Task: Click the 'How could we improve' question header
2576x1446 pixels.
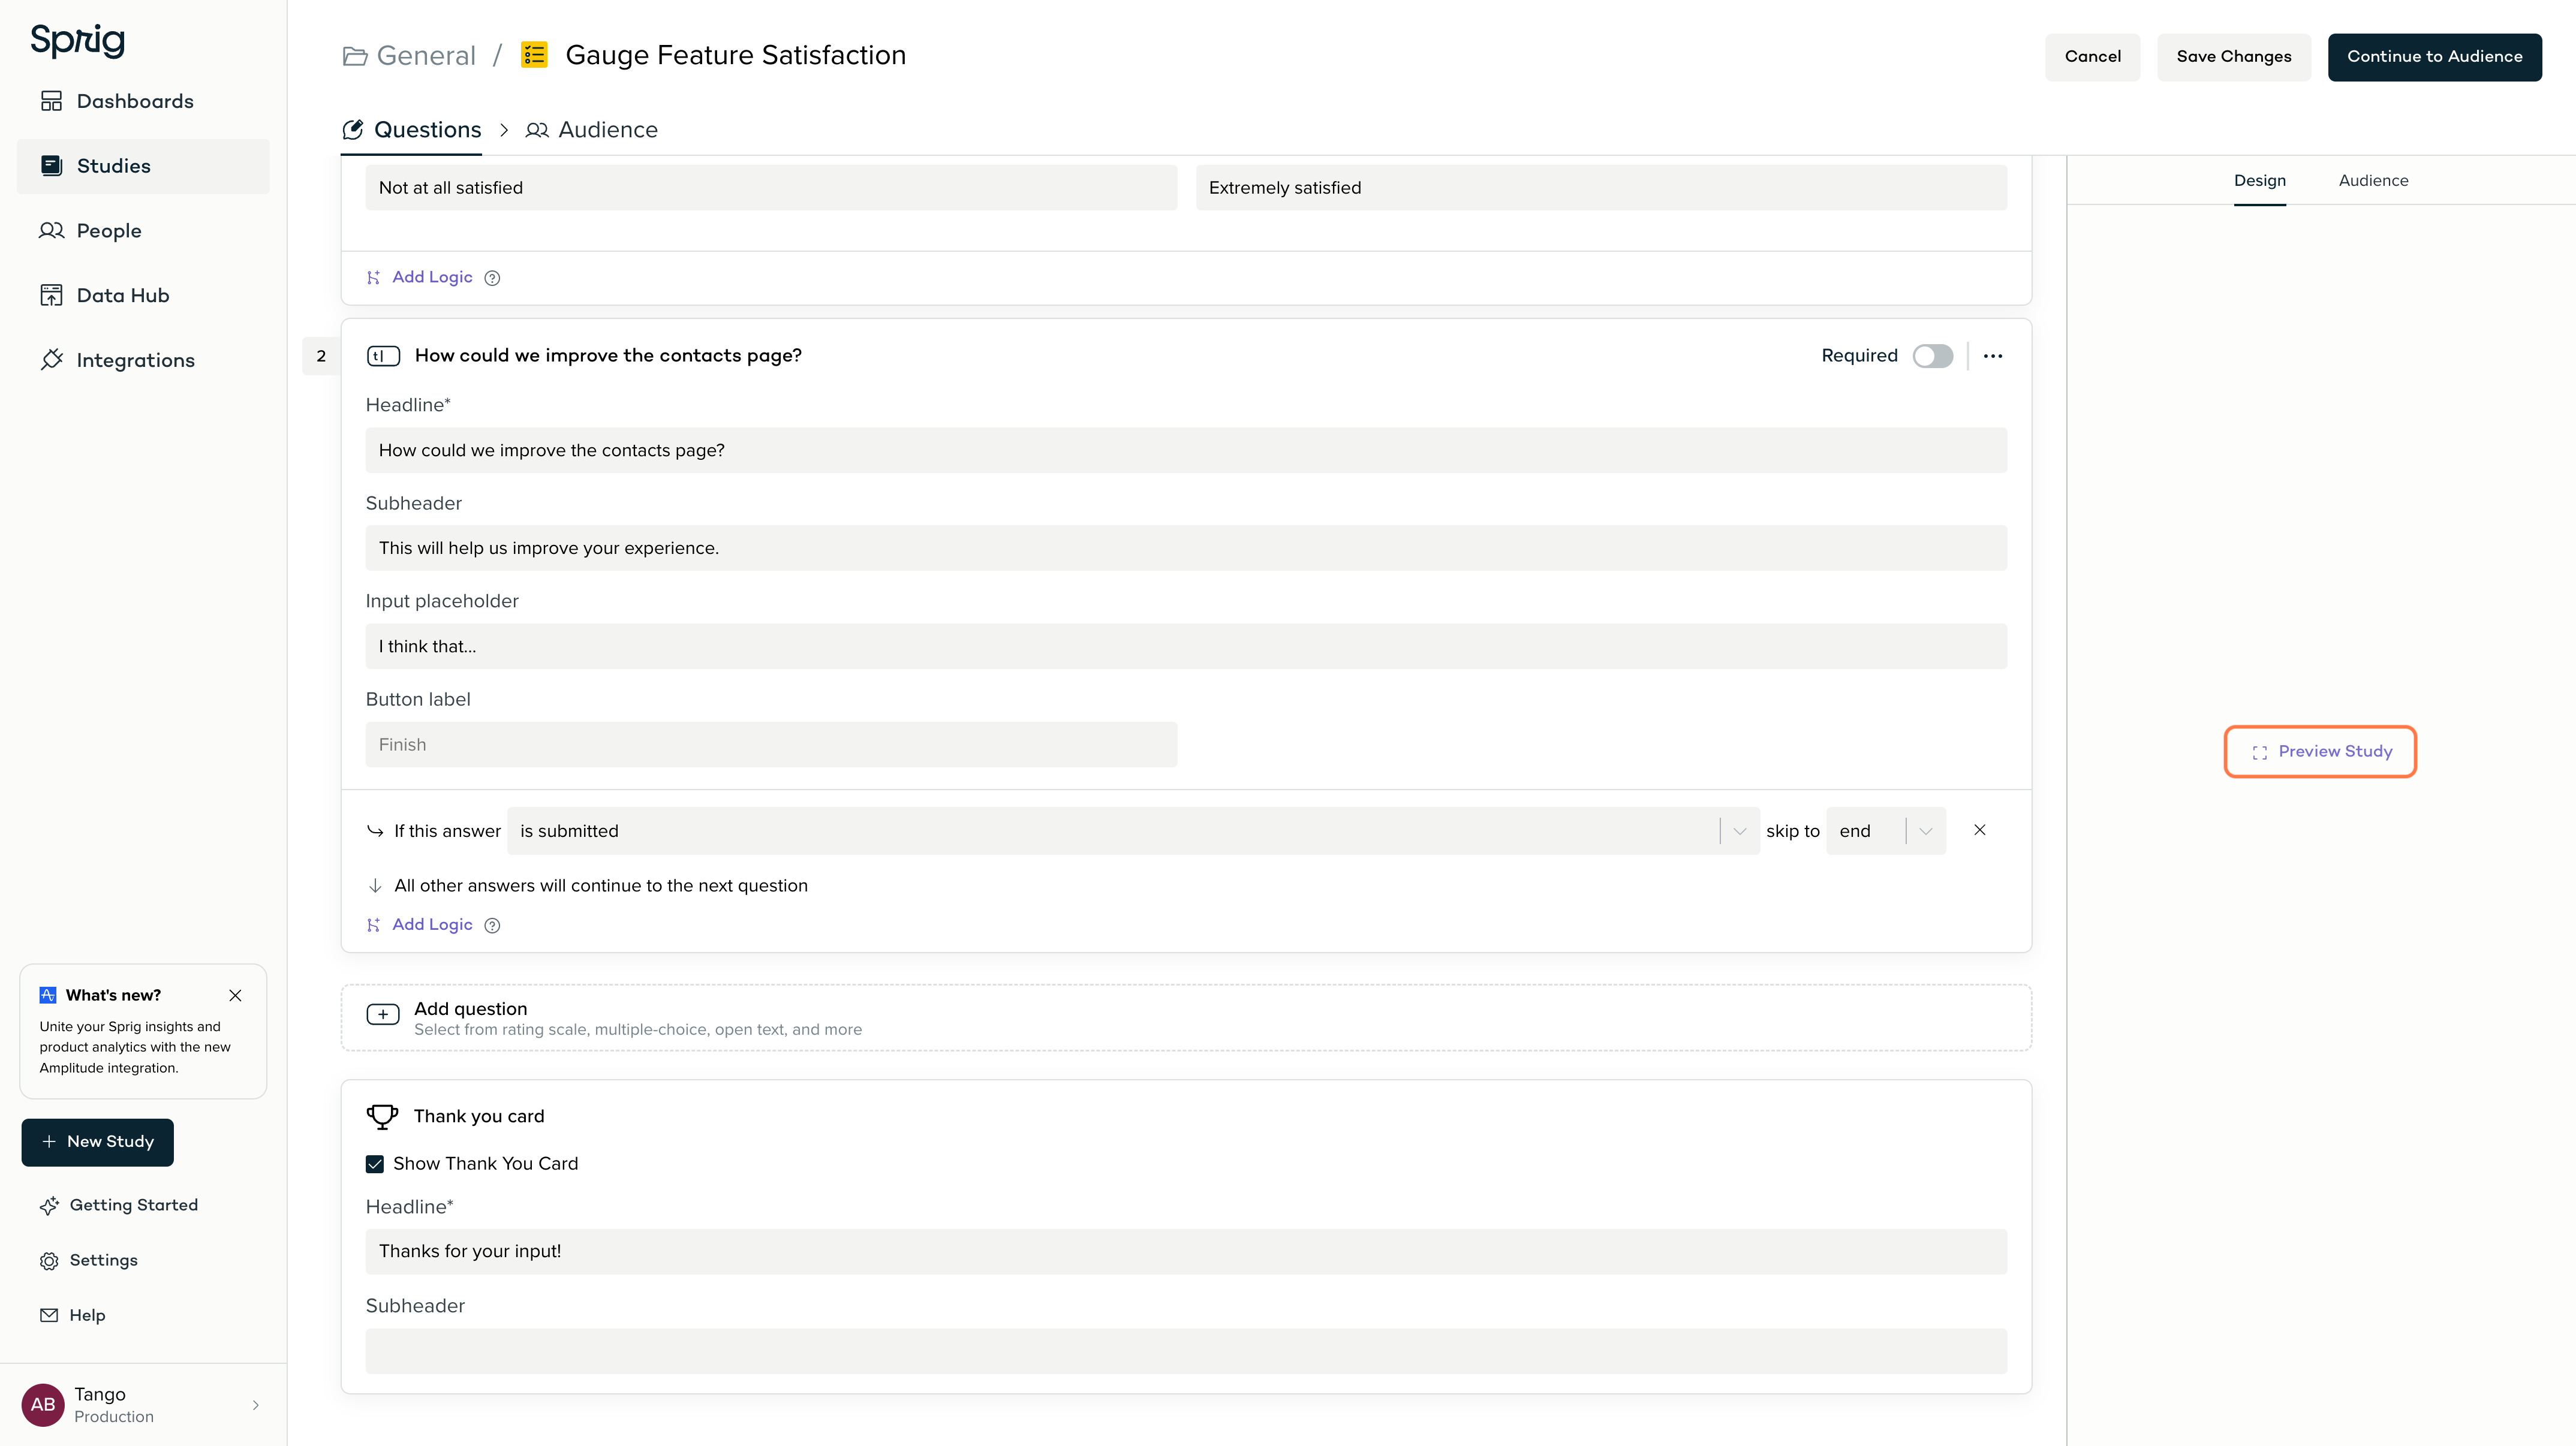Action: (608, 356)
